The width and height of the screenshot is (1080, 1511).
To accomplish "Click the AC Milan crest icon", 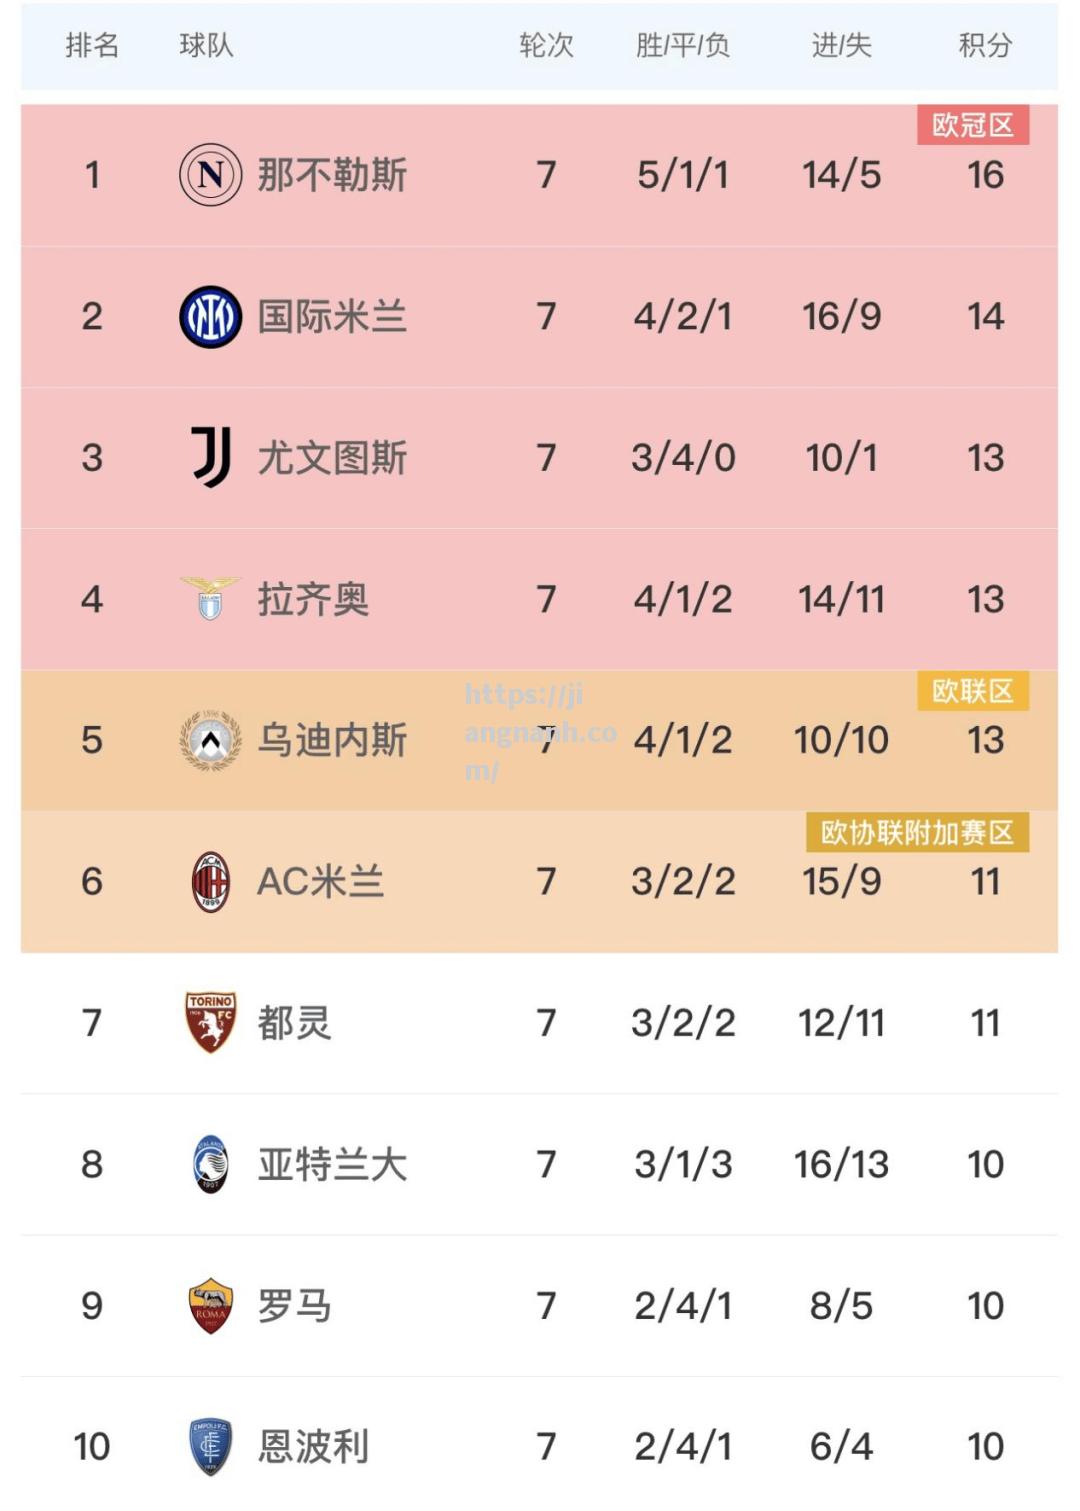I will click(x=210, y=882).
